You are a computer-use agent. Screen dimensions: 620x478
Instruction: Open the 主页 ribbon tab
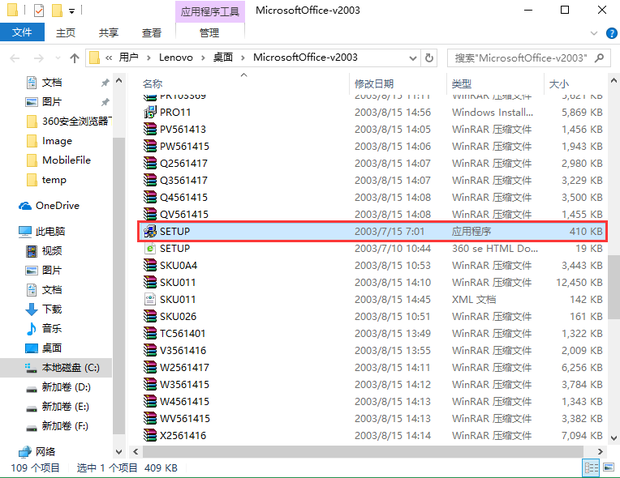[66, 33]
